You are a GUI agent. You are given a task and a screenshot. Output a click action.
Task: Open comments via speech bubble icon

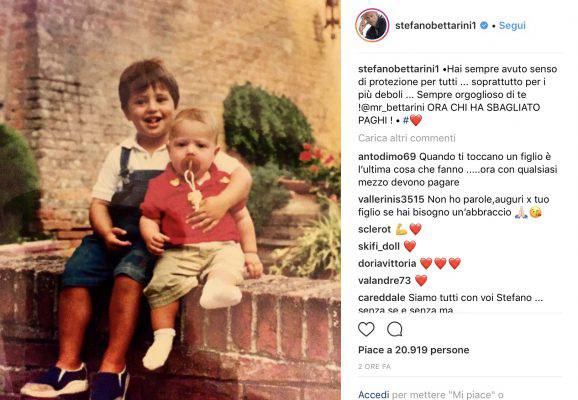[394, 329]
